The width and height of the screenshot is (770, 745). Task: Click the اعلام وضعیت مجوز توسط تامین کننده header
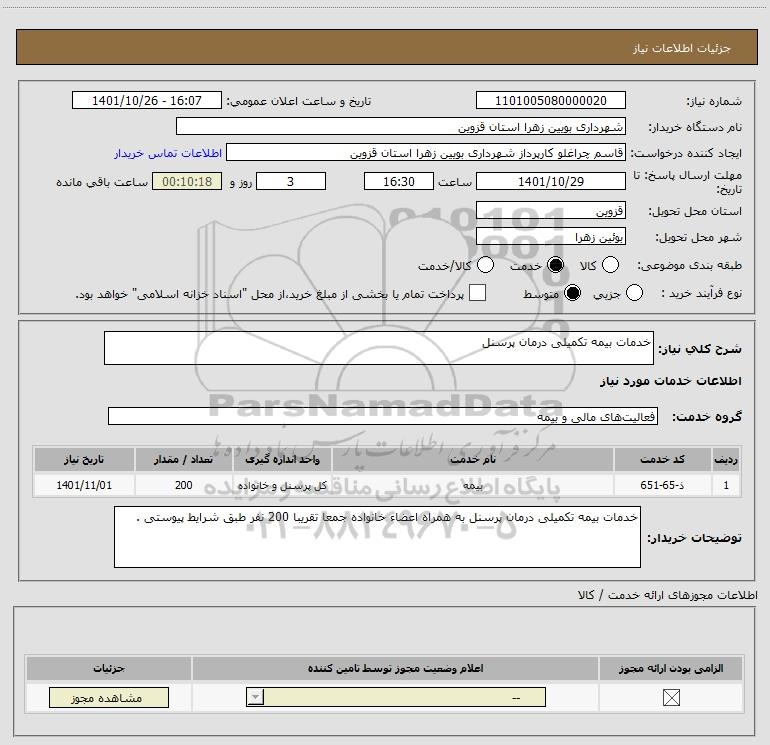coord(395,668)
